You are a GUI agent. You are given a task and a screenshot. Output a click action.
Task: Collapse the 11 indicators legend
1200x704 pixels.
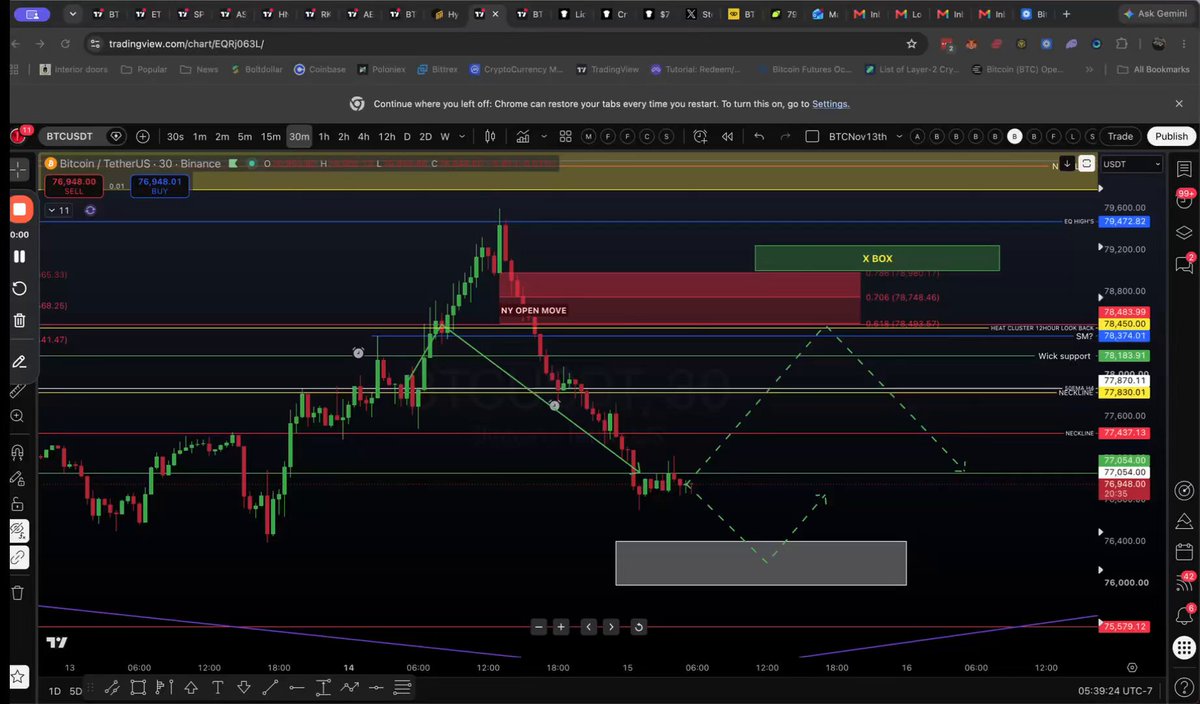coord(58,211)
